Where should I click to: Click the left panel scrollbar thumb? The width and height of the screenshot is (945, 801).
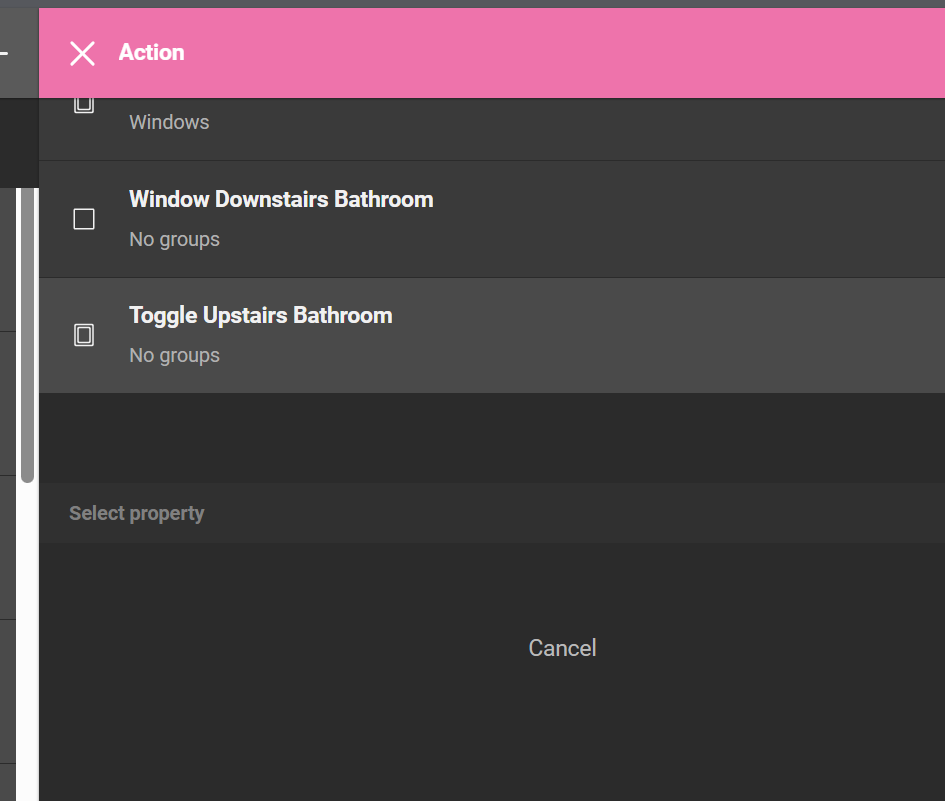click(x=27, y=330)
